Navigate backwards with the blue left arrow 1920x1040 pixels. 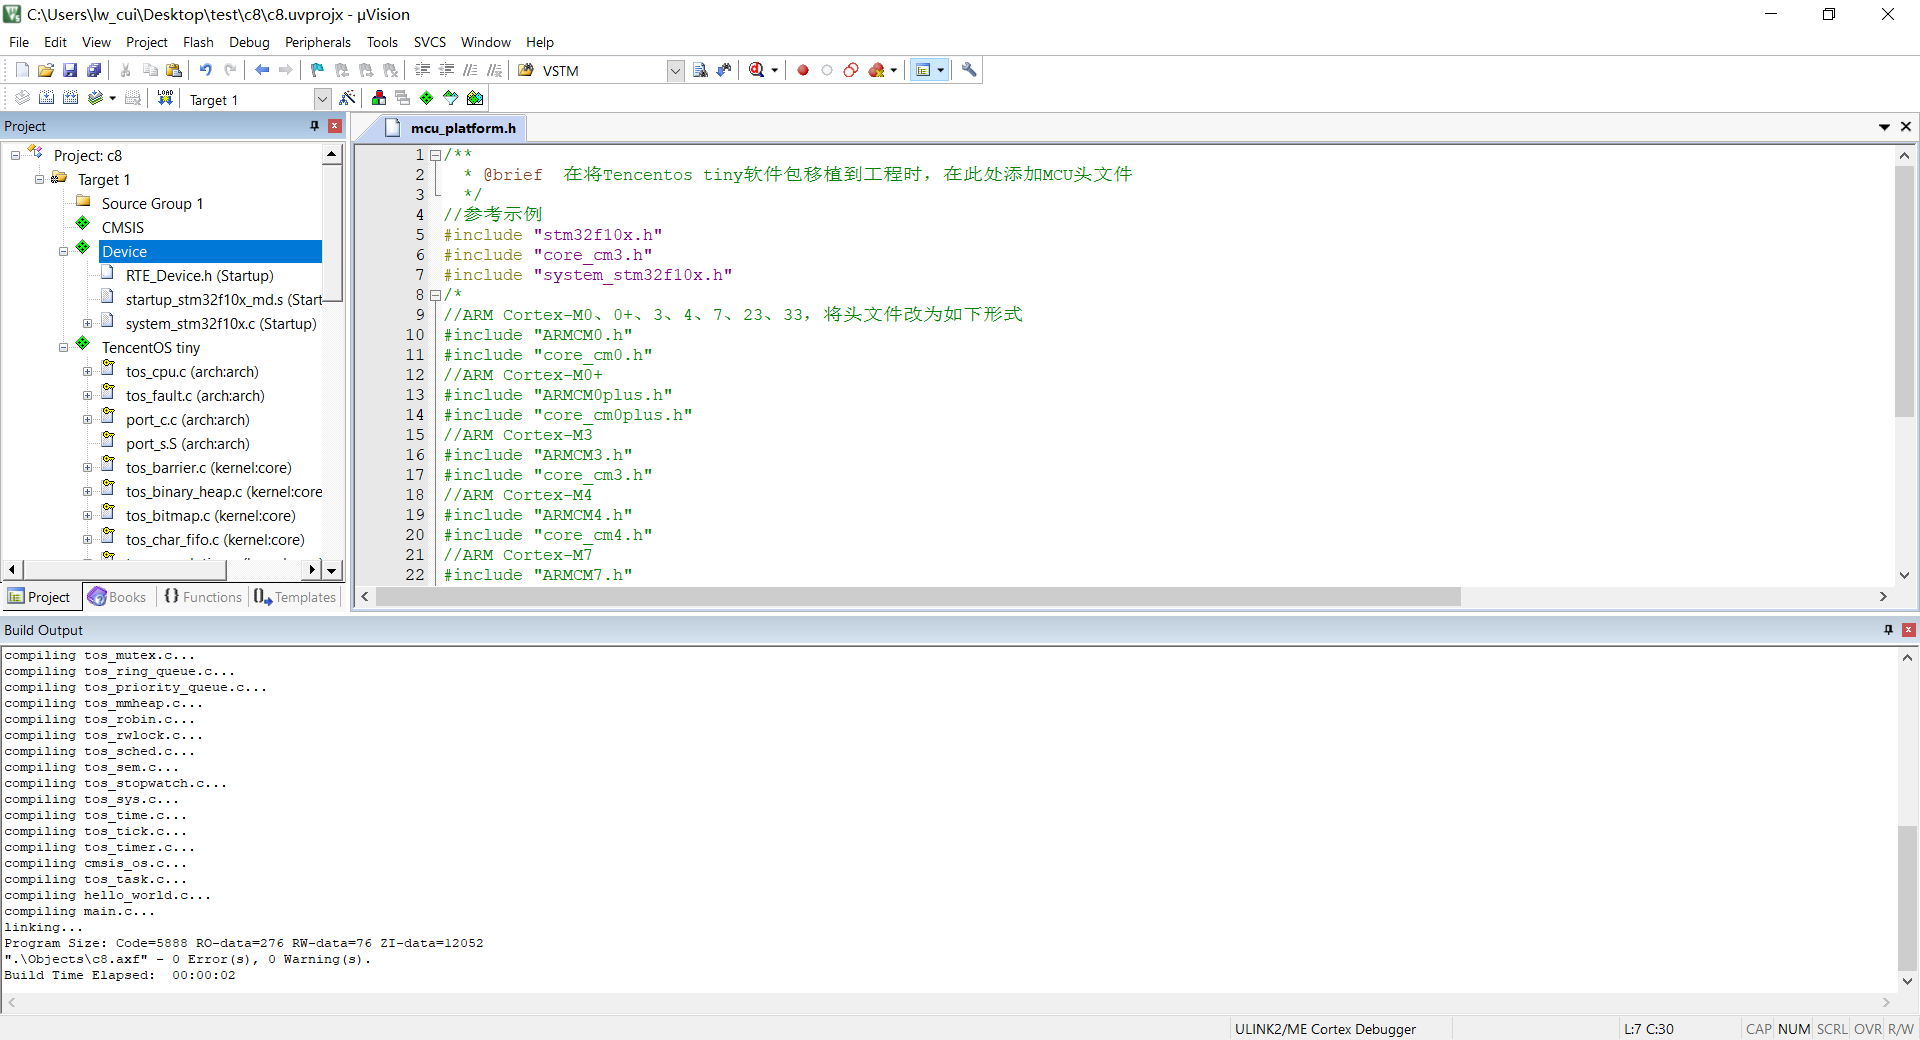[x=262, y=70]
